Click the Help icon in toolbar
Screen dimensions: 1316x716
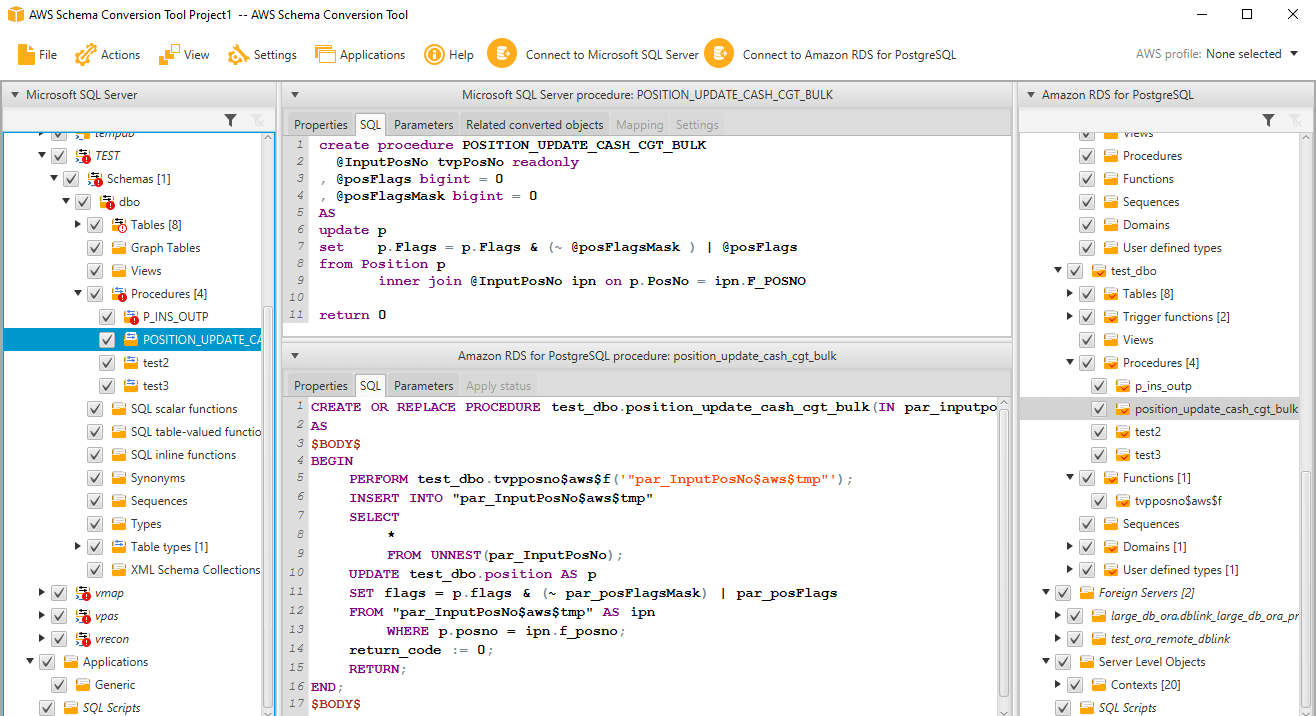point(434,54)
